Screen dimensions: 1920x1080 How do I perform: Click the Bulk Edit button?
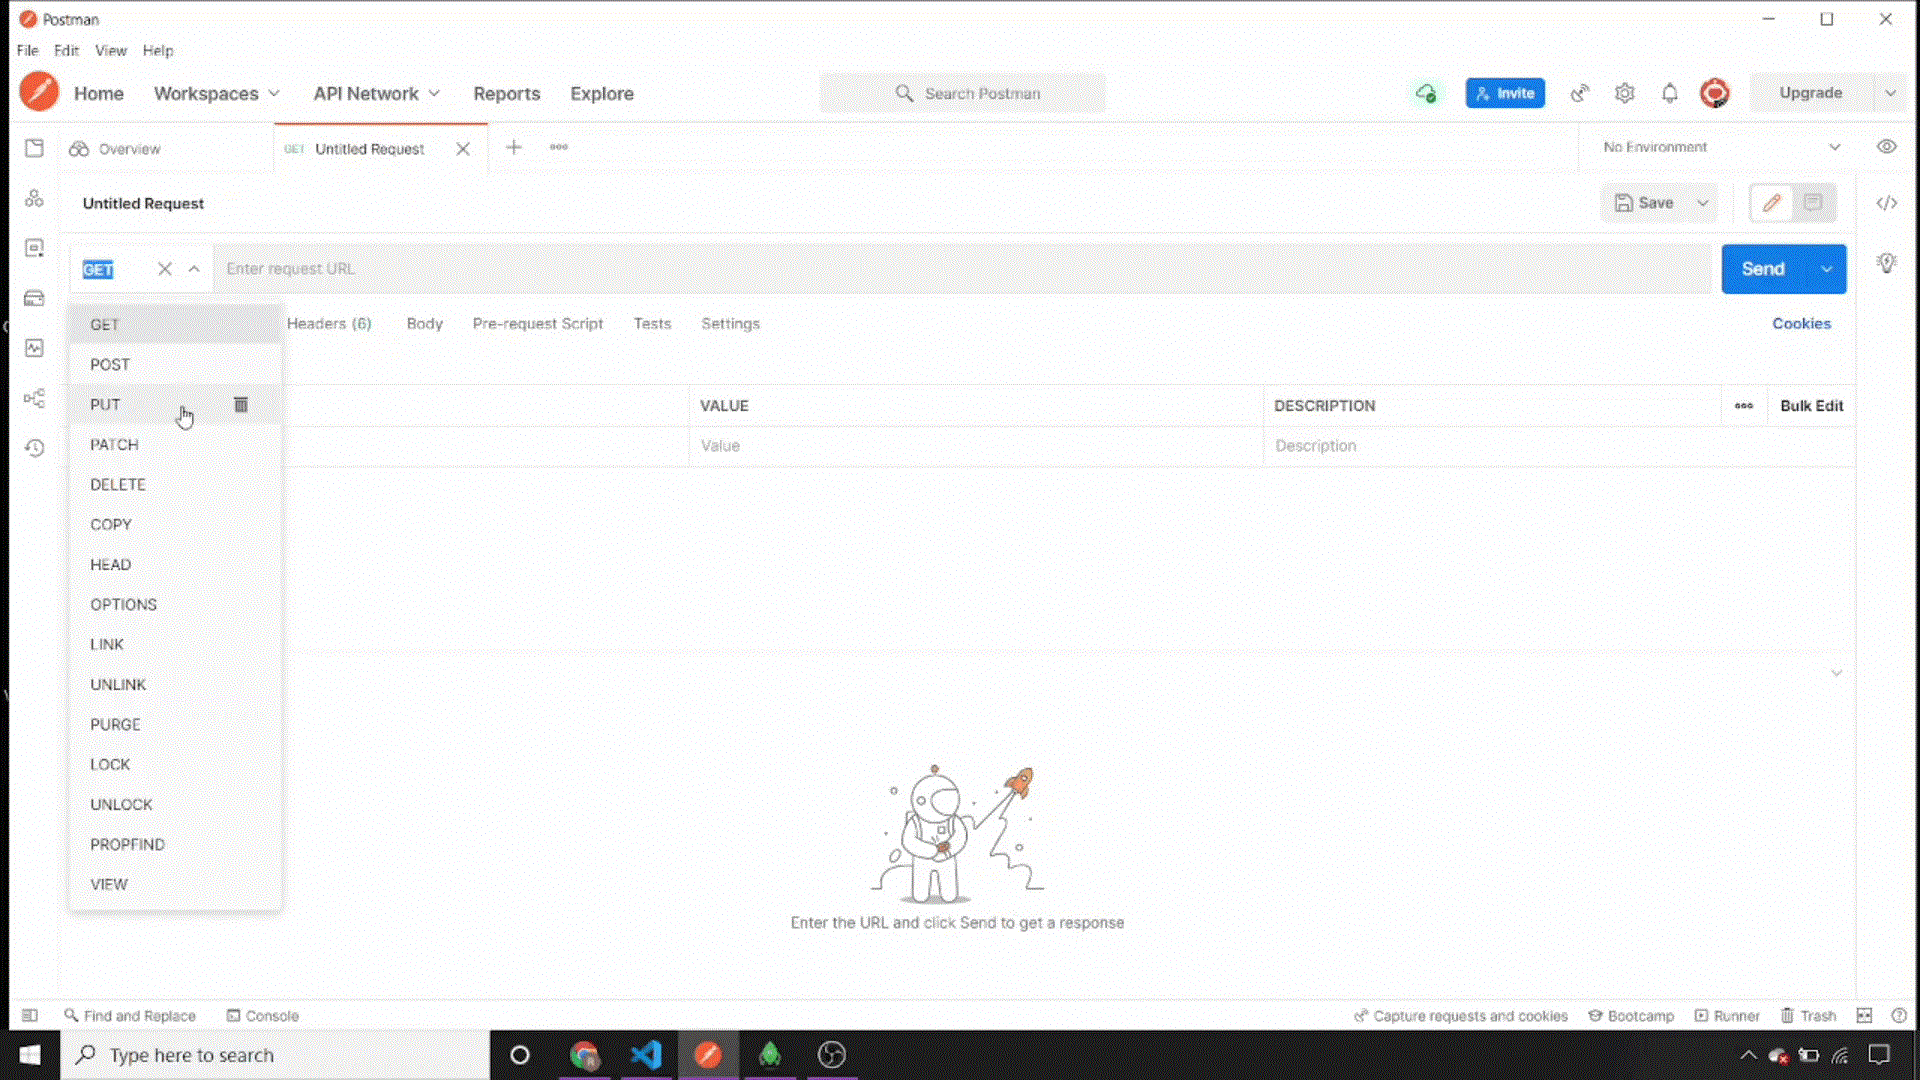pyautogui.click(x=1811, y=405)
